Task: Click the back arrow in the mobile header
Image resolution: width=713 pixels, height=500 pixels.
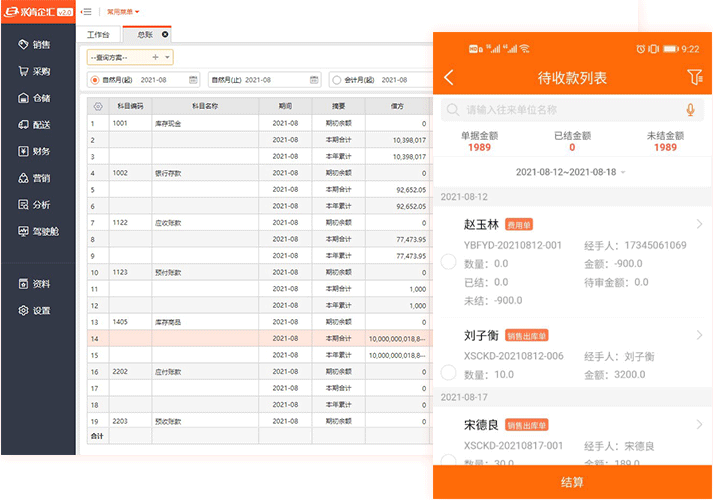Action: [x=449, y=78]
